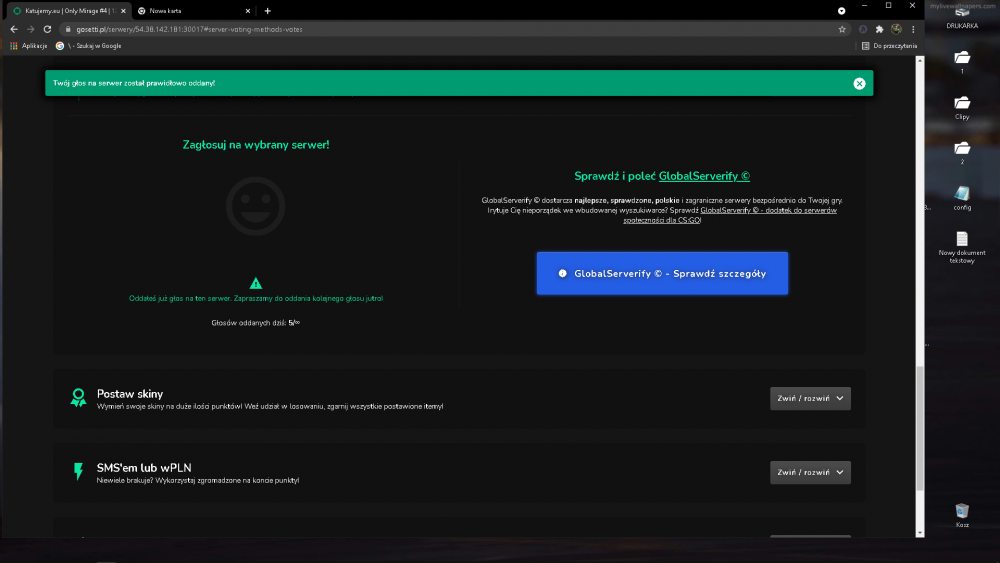The image size is (1000, 563).
Task: Go back using browser back arrow
Action: pos(14,29)
